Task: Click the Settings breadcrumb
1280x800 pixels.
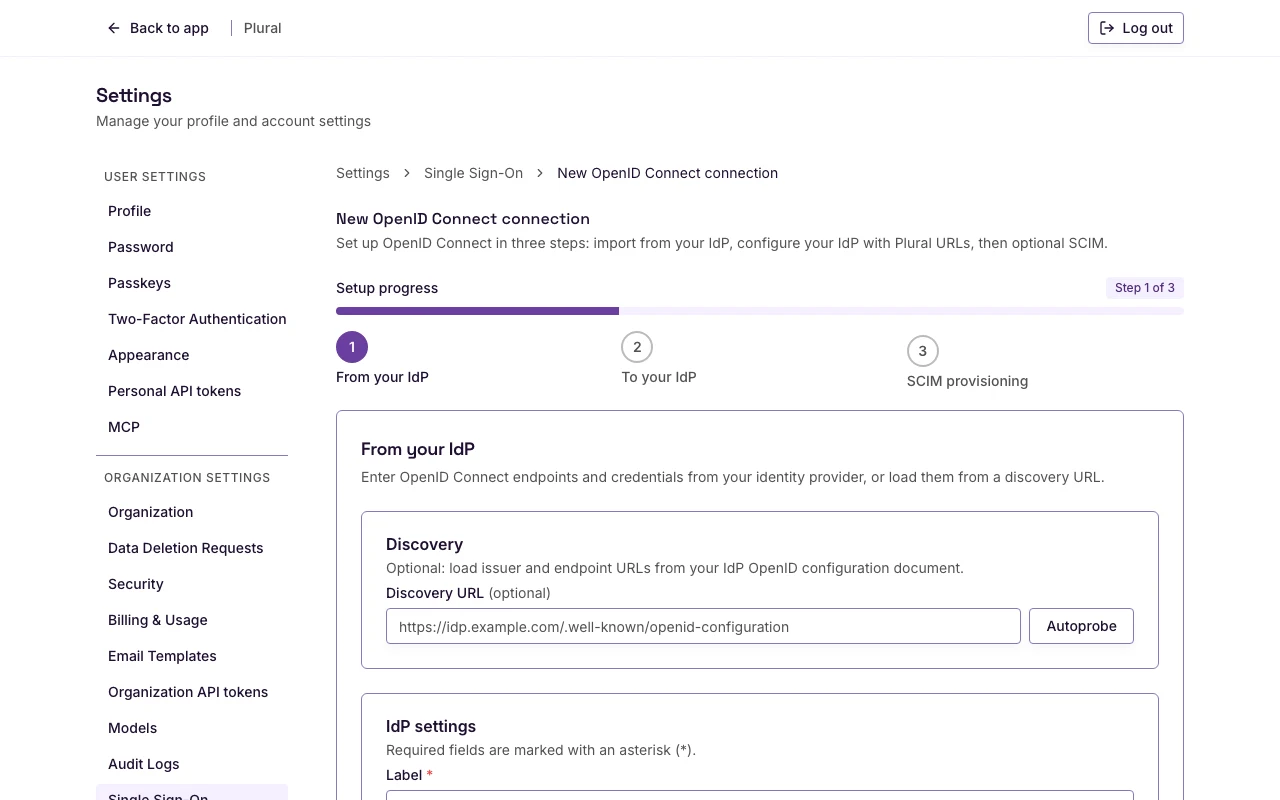Action: pyautogui.click(x=362, y=173)
